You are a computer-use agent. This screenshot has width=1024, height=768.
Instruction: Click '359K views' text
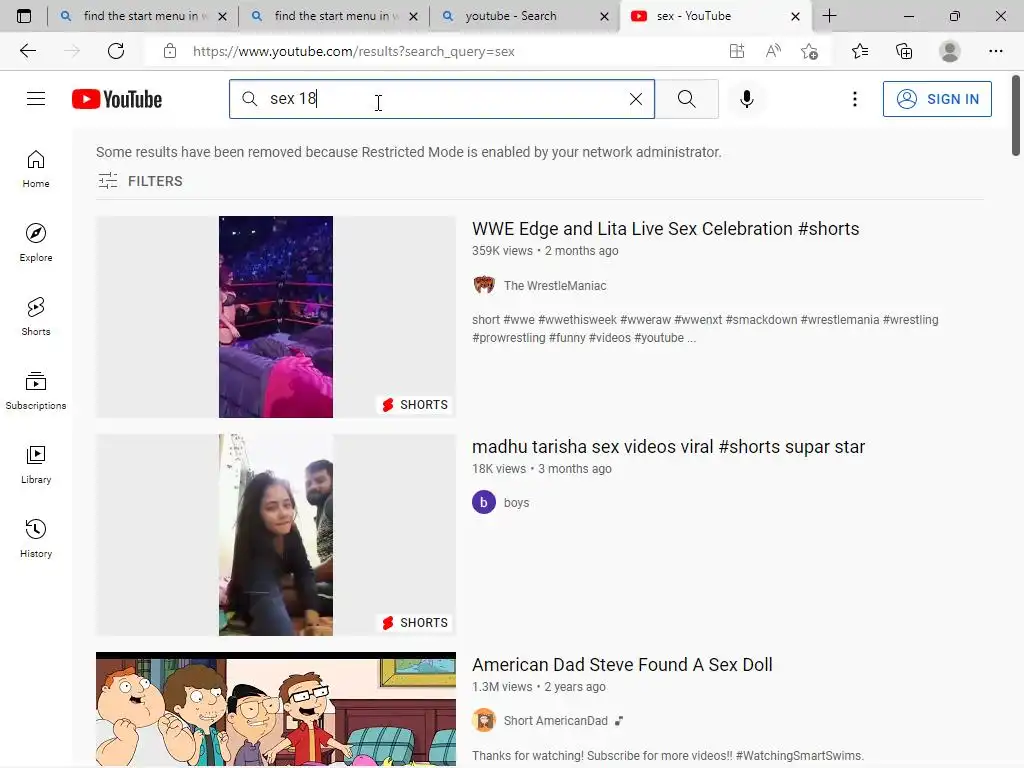pyautogui.click(x=502, y=251)
